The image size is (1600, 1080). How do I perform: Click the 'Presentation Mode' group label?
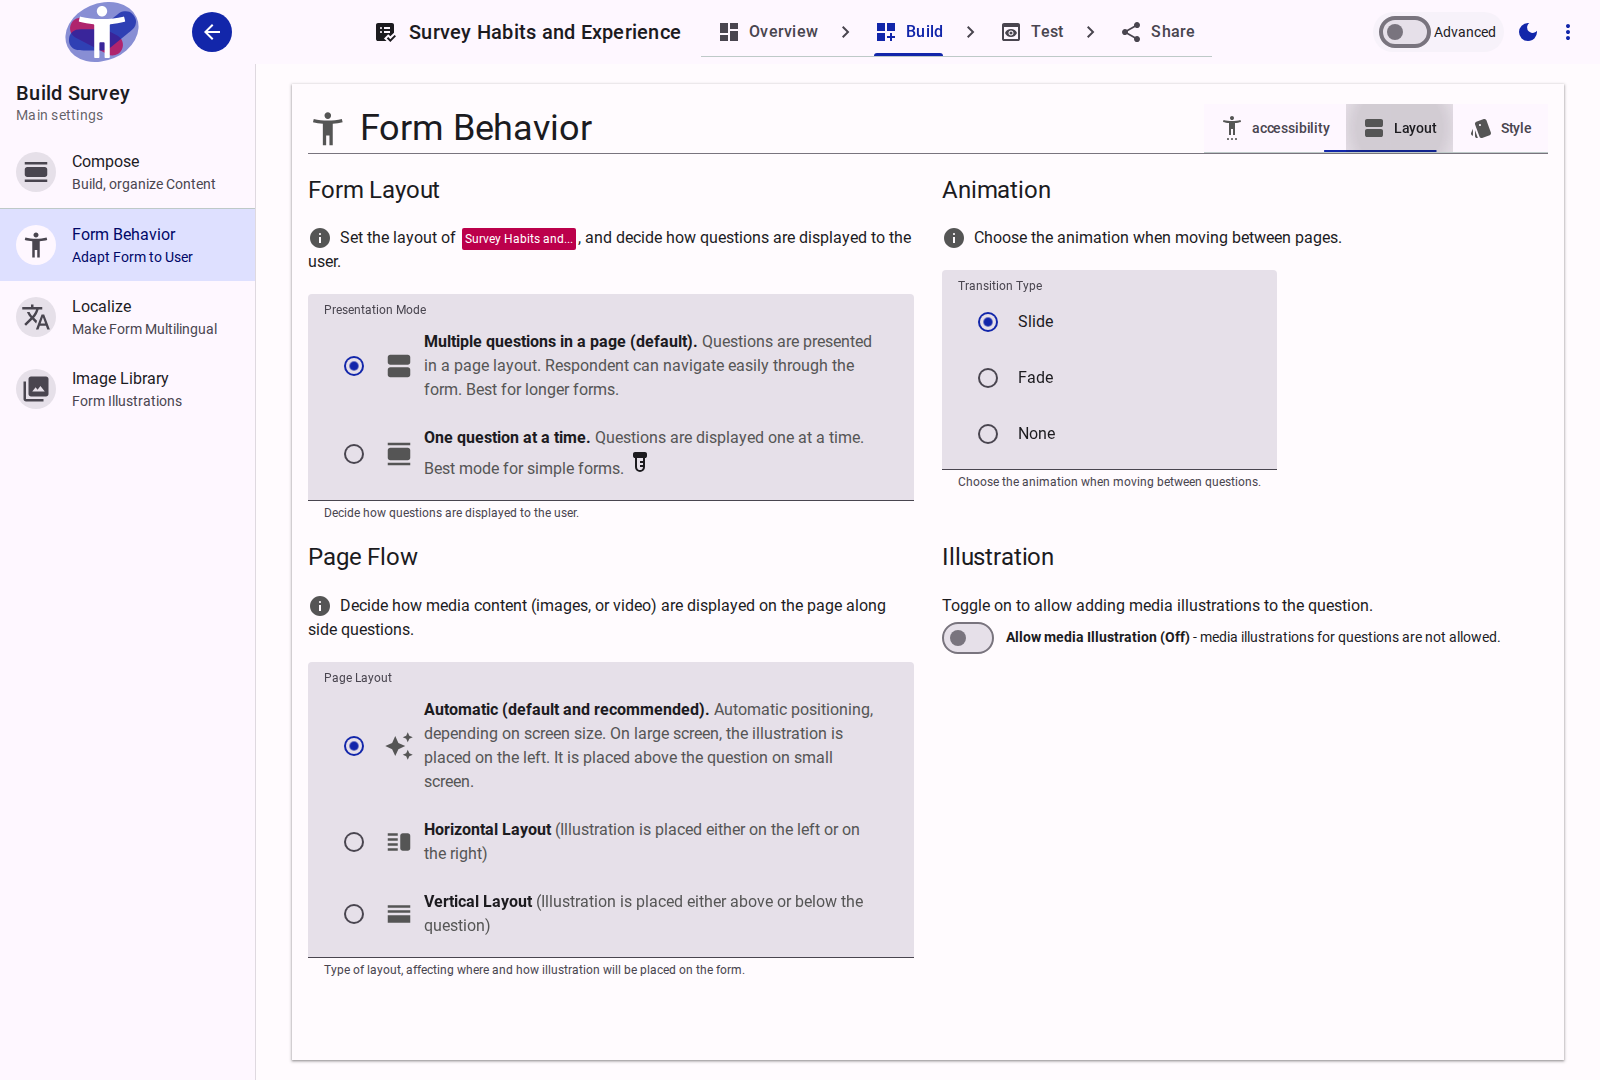coord(375,310)
